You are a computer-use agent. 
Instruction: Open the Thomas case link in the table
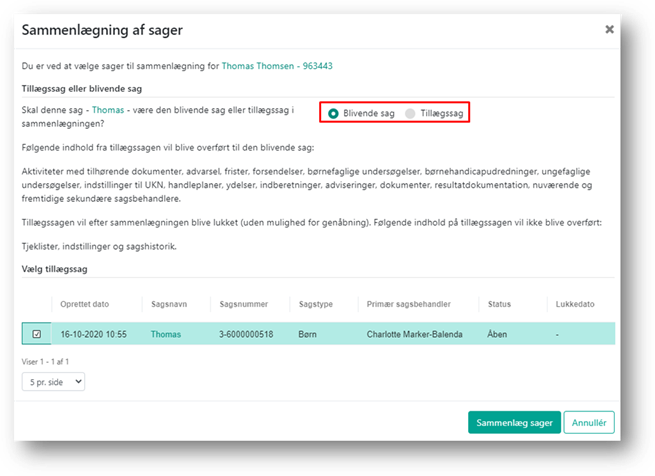166,334
